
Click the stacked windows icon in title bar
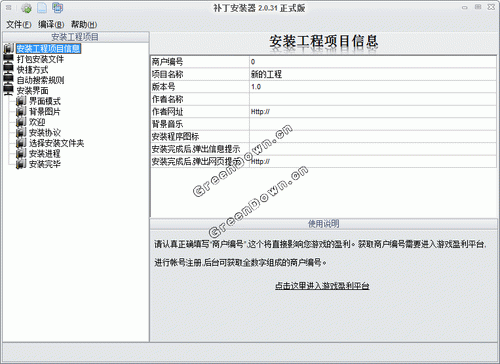(57, 8)
